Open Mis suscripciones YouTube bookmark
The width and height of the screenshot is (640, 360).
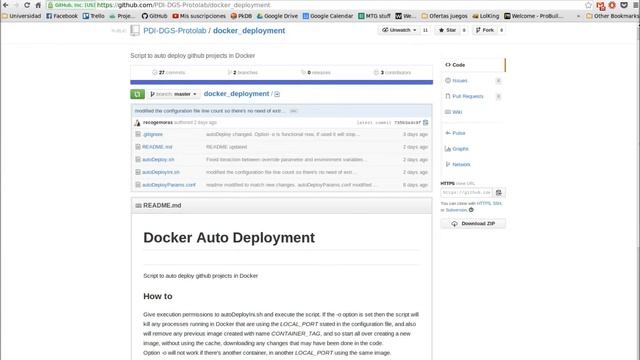(199, 16)
